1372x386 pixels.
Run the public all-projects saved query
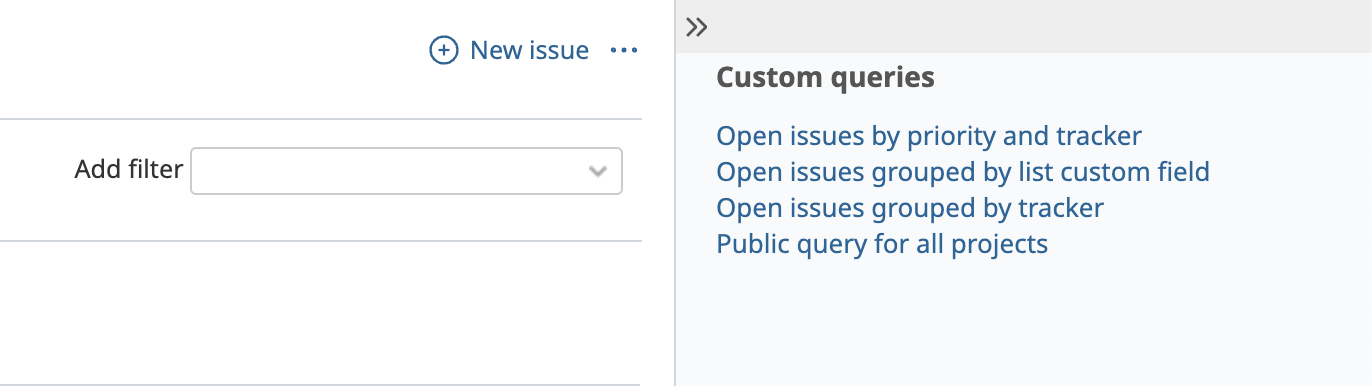point(882,244)
